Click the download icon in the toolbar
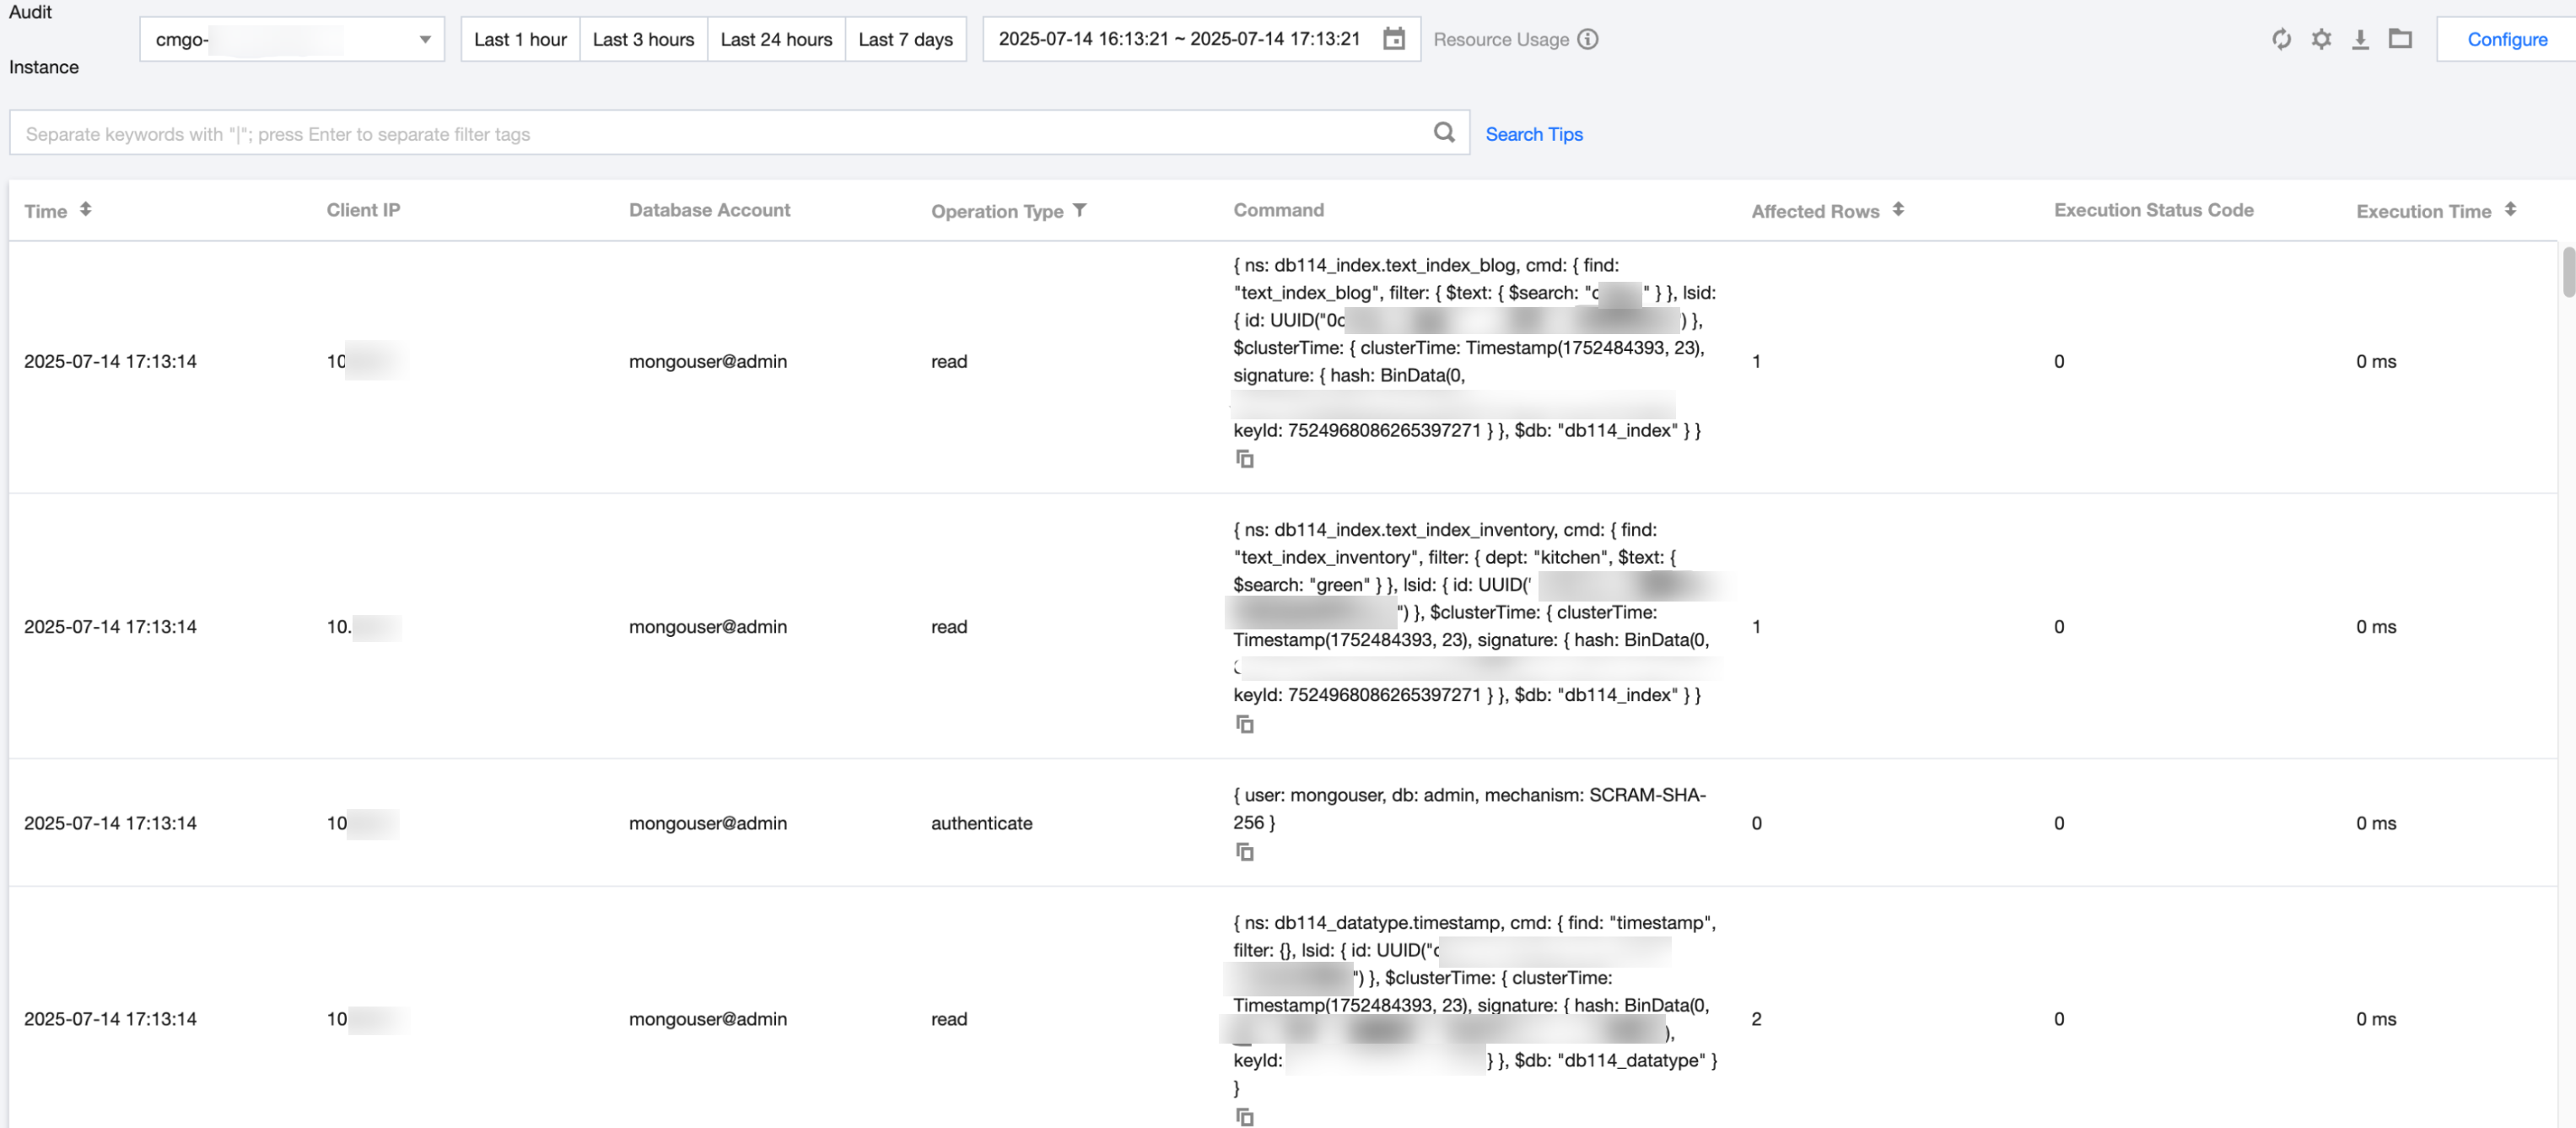2576x1128 pixels. (2360, 39)
